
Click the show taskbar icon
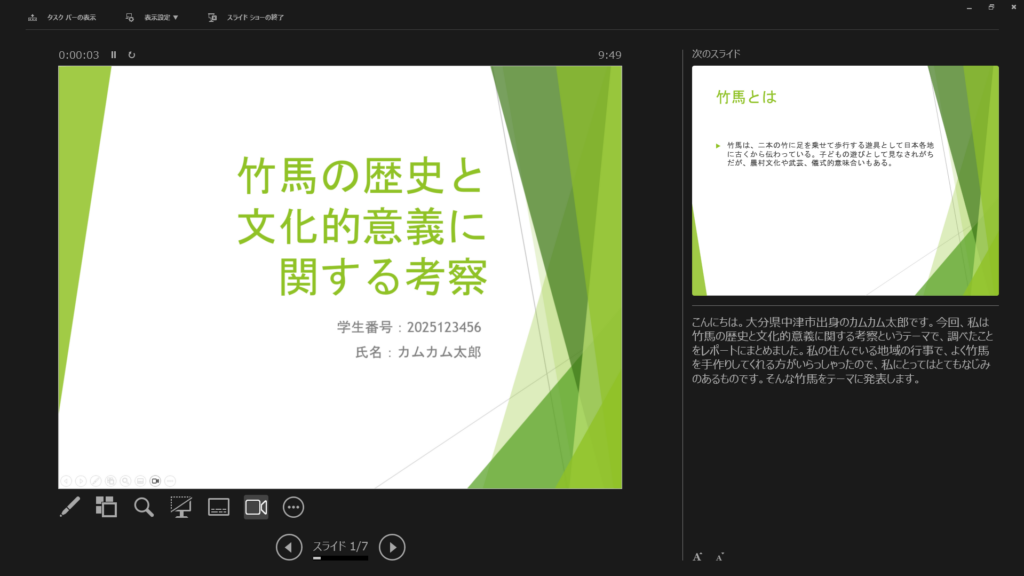tap(33, 18)
